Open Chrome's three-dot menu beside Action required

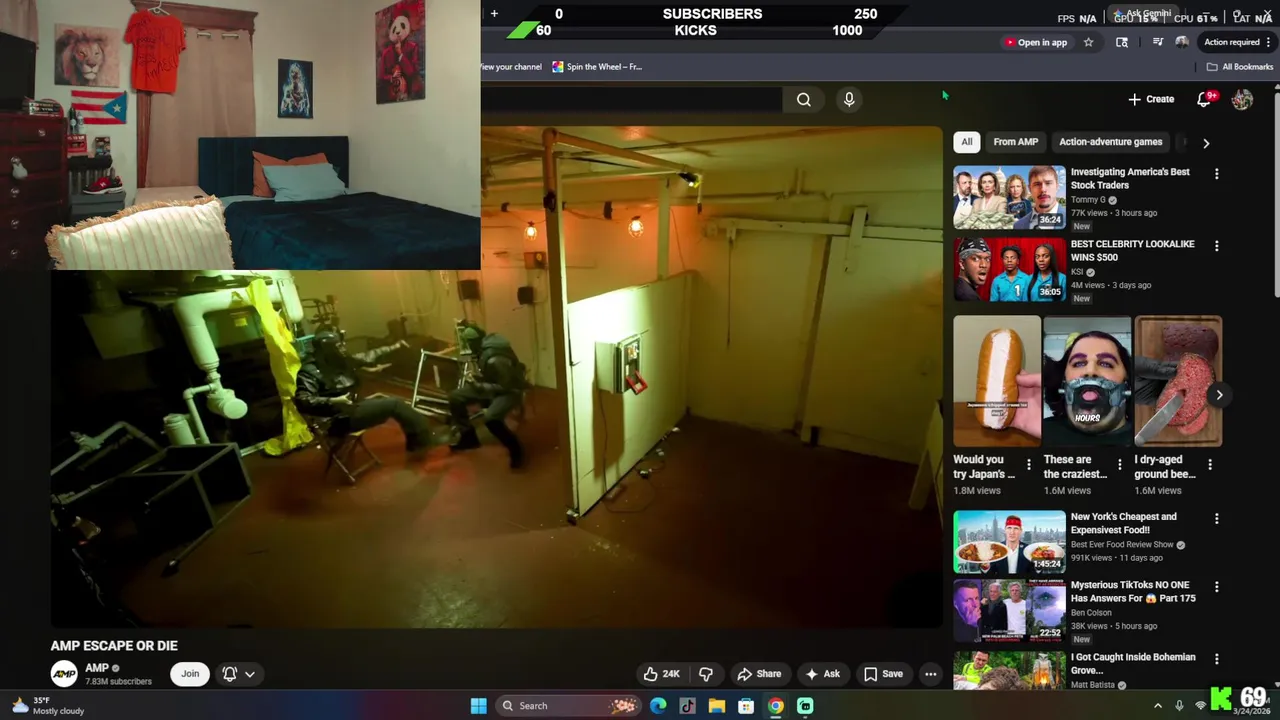tap(1269, 42)
